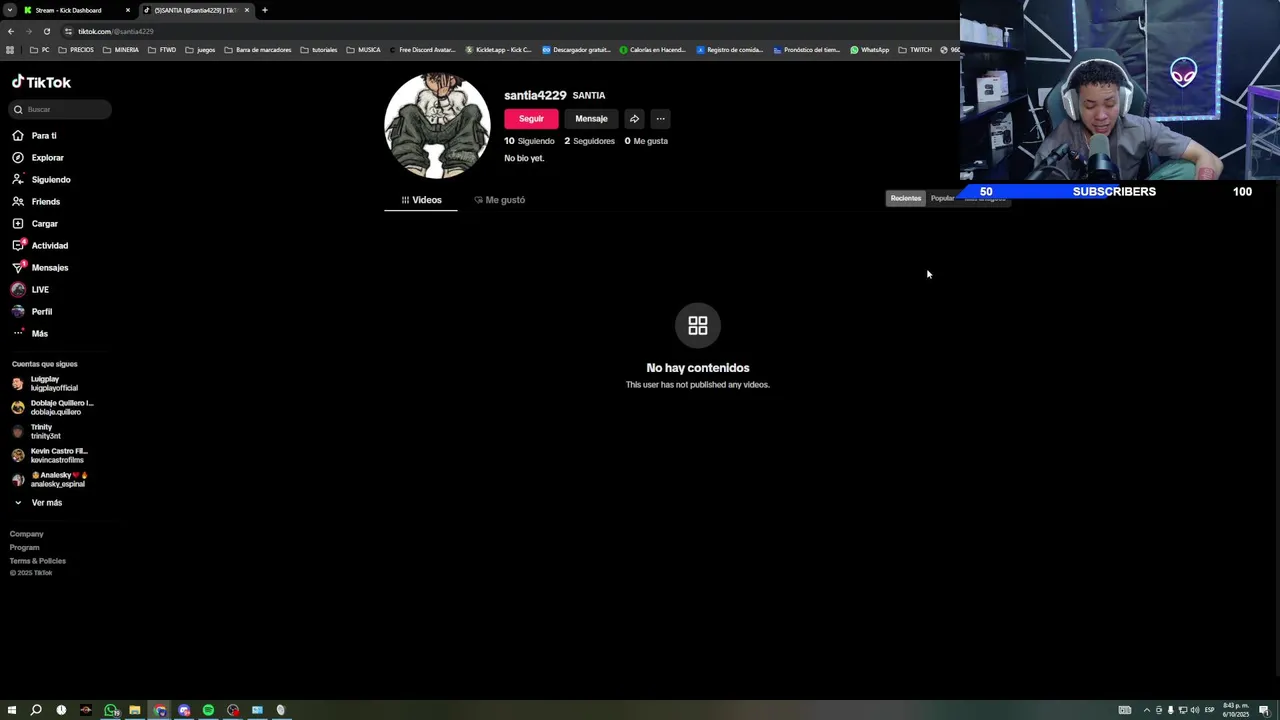Show hidden system tray icons
Screen dimensions: 1280x720
(x=1147, y=710)
